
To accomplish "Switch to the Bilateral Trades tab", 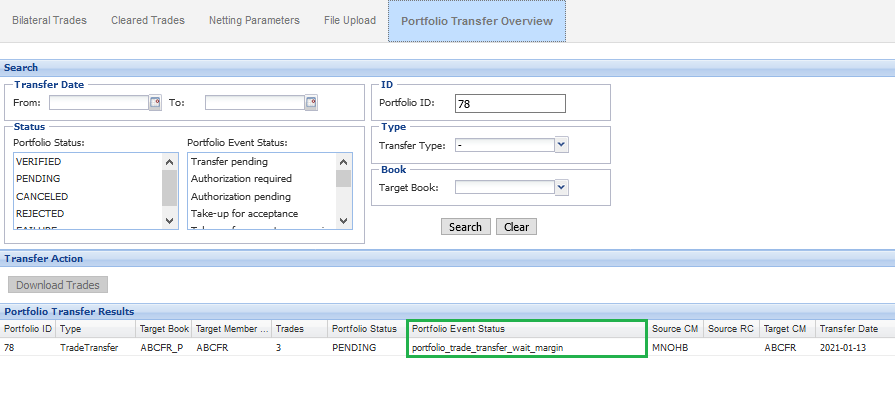I will pos(49,20).
